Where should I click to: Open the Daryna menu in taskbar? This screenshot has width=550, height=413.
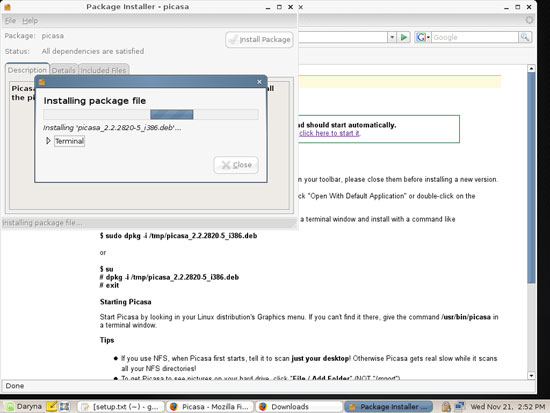pos(24,407)
